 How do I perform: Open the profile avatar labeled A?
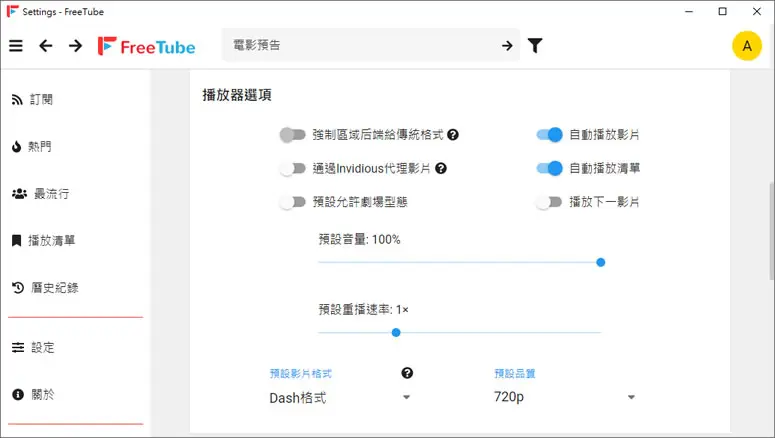click(x=747, y=46)
